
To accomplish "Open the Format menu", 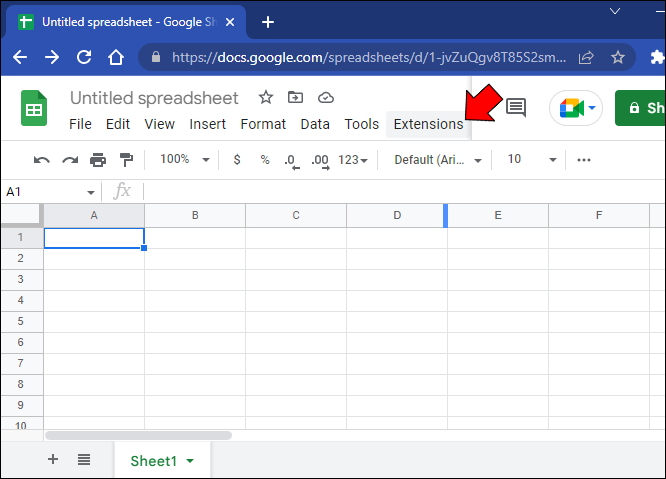I will [x=263, y=124].
